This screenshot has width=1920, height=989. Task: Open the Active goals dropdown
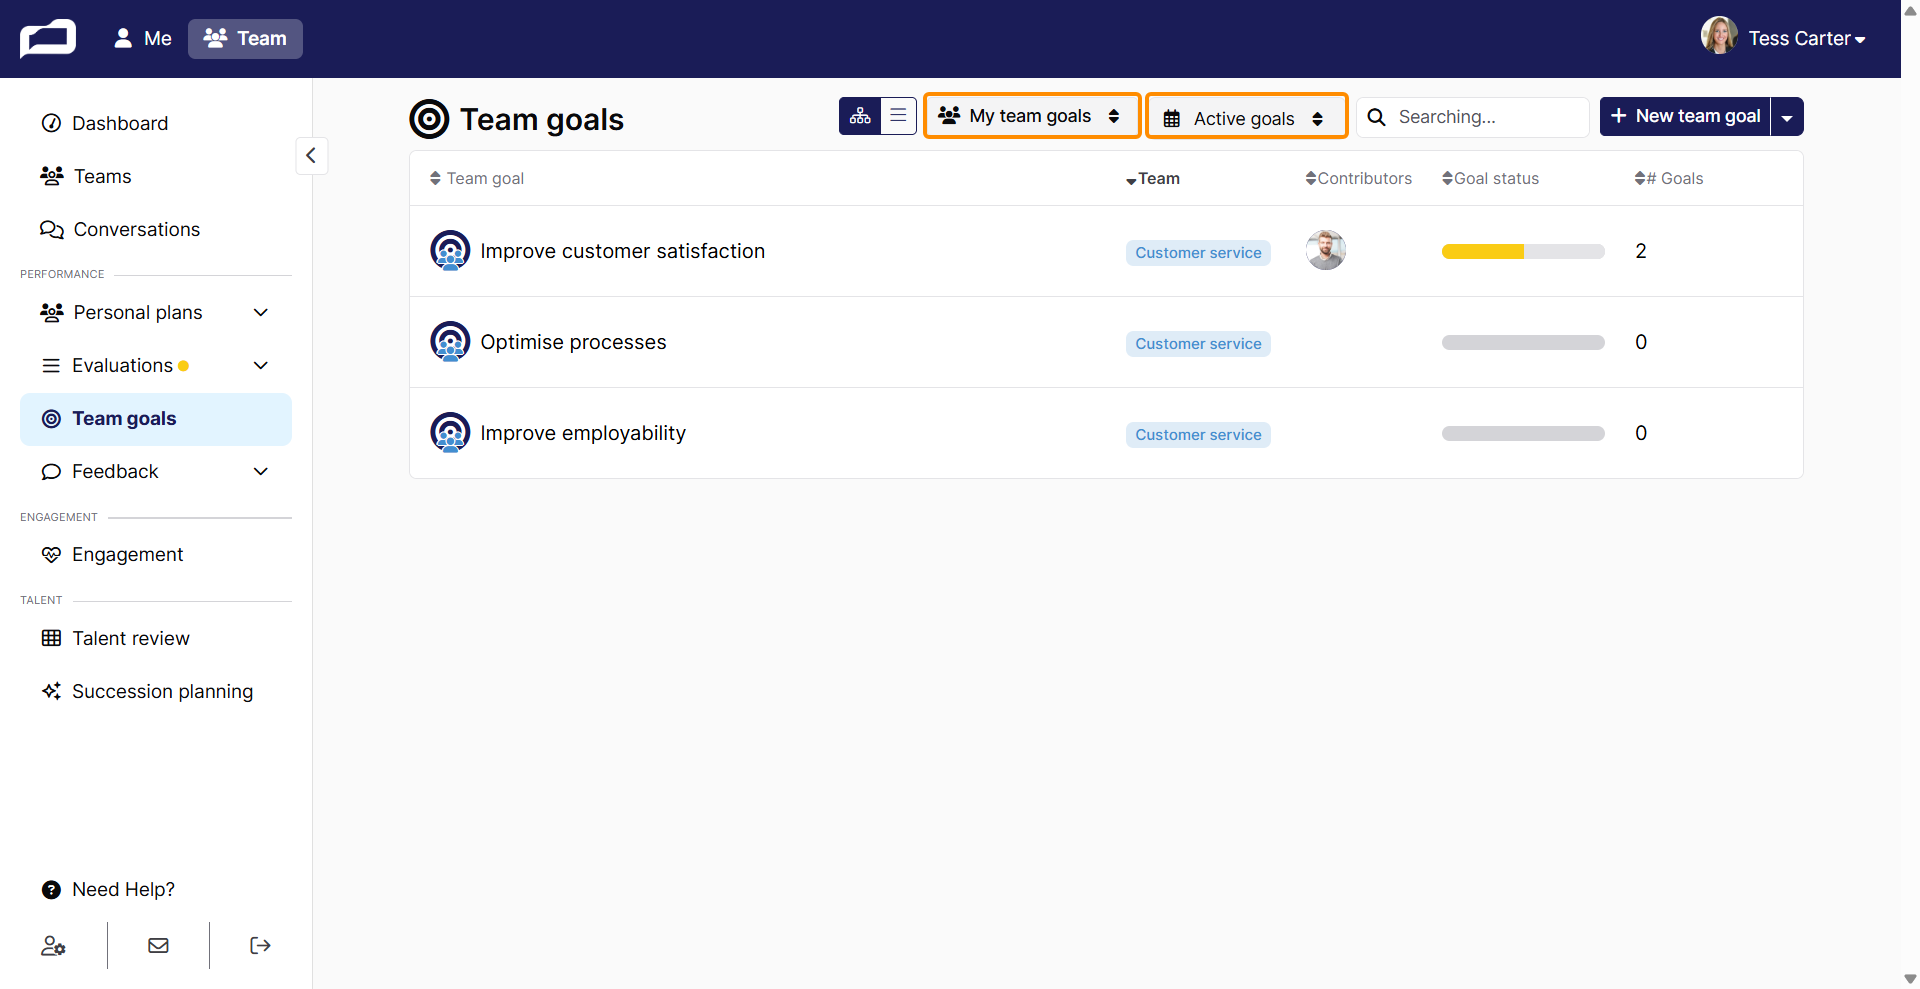pyautogui.click(x=1246, y=118)
